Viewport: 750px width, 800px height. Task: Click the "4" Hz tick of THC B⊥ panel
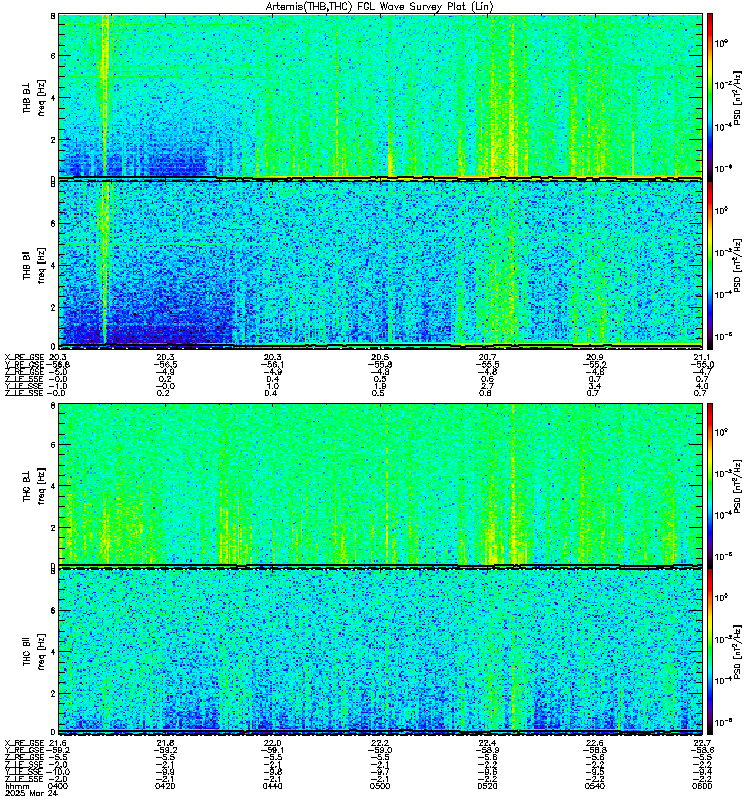53,486
